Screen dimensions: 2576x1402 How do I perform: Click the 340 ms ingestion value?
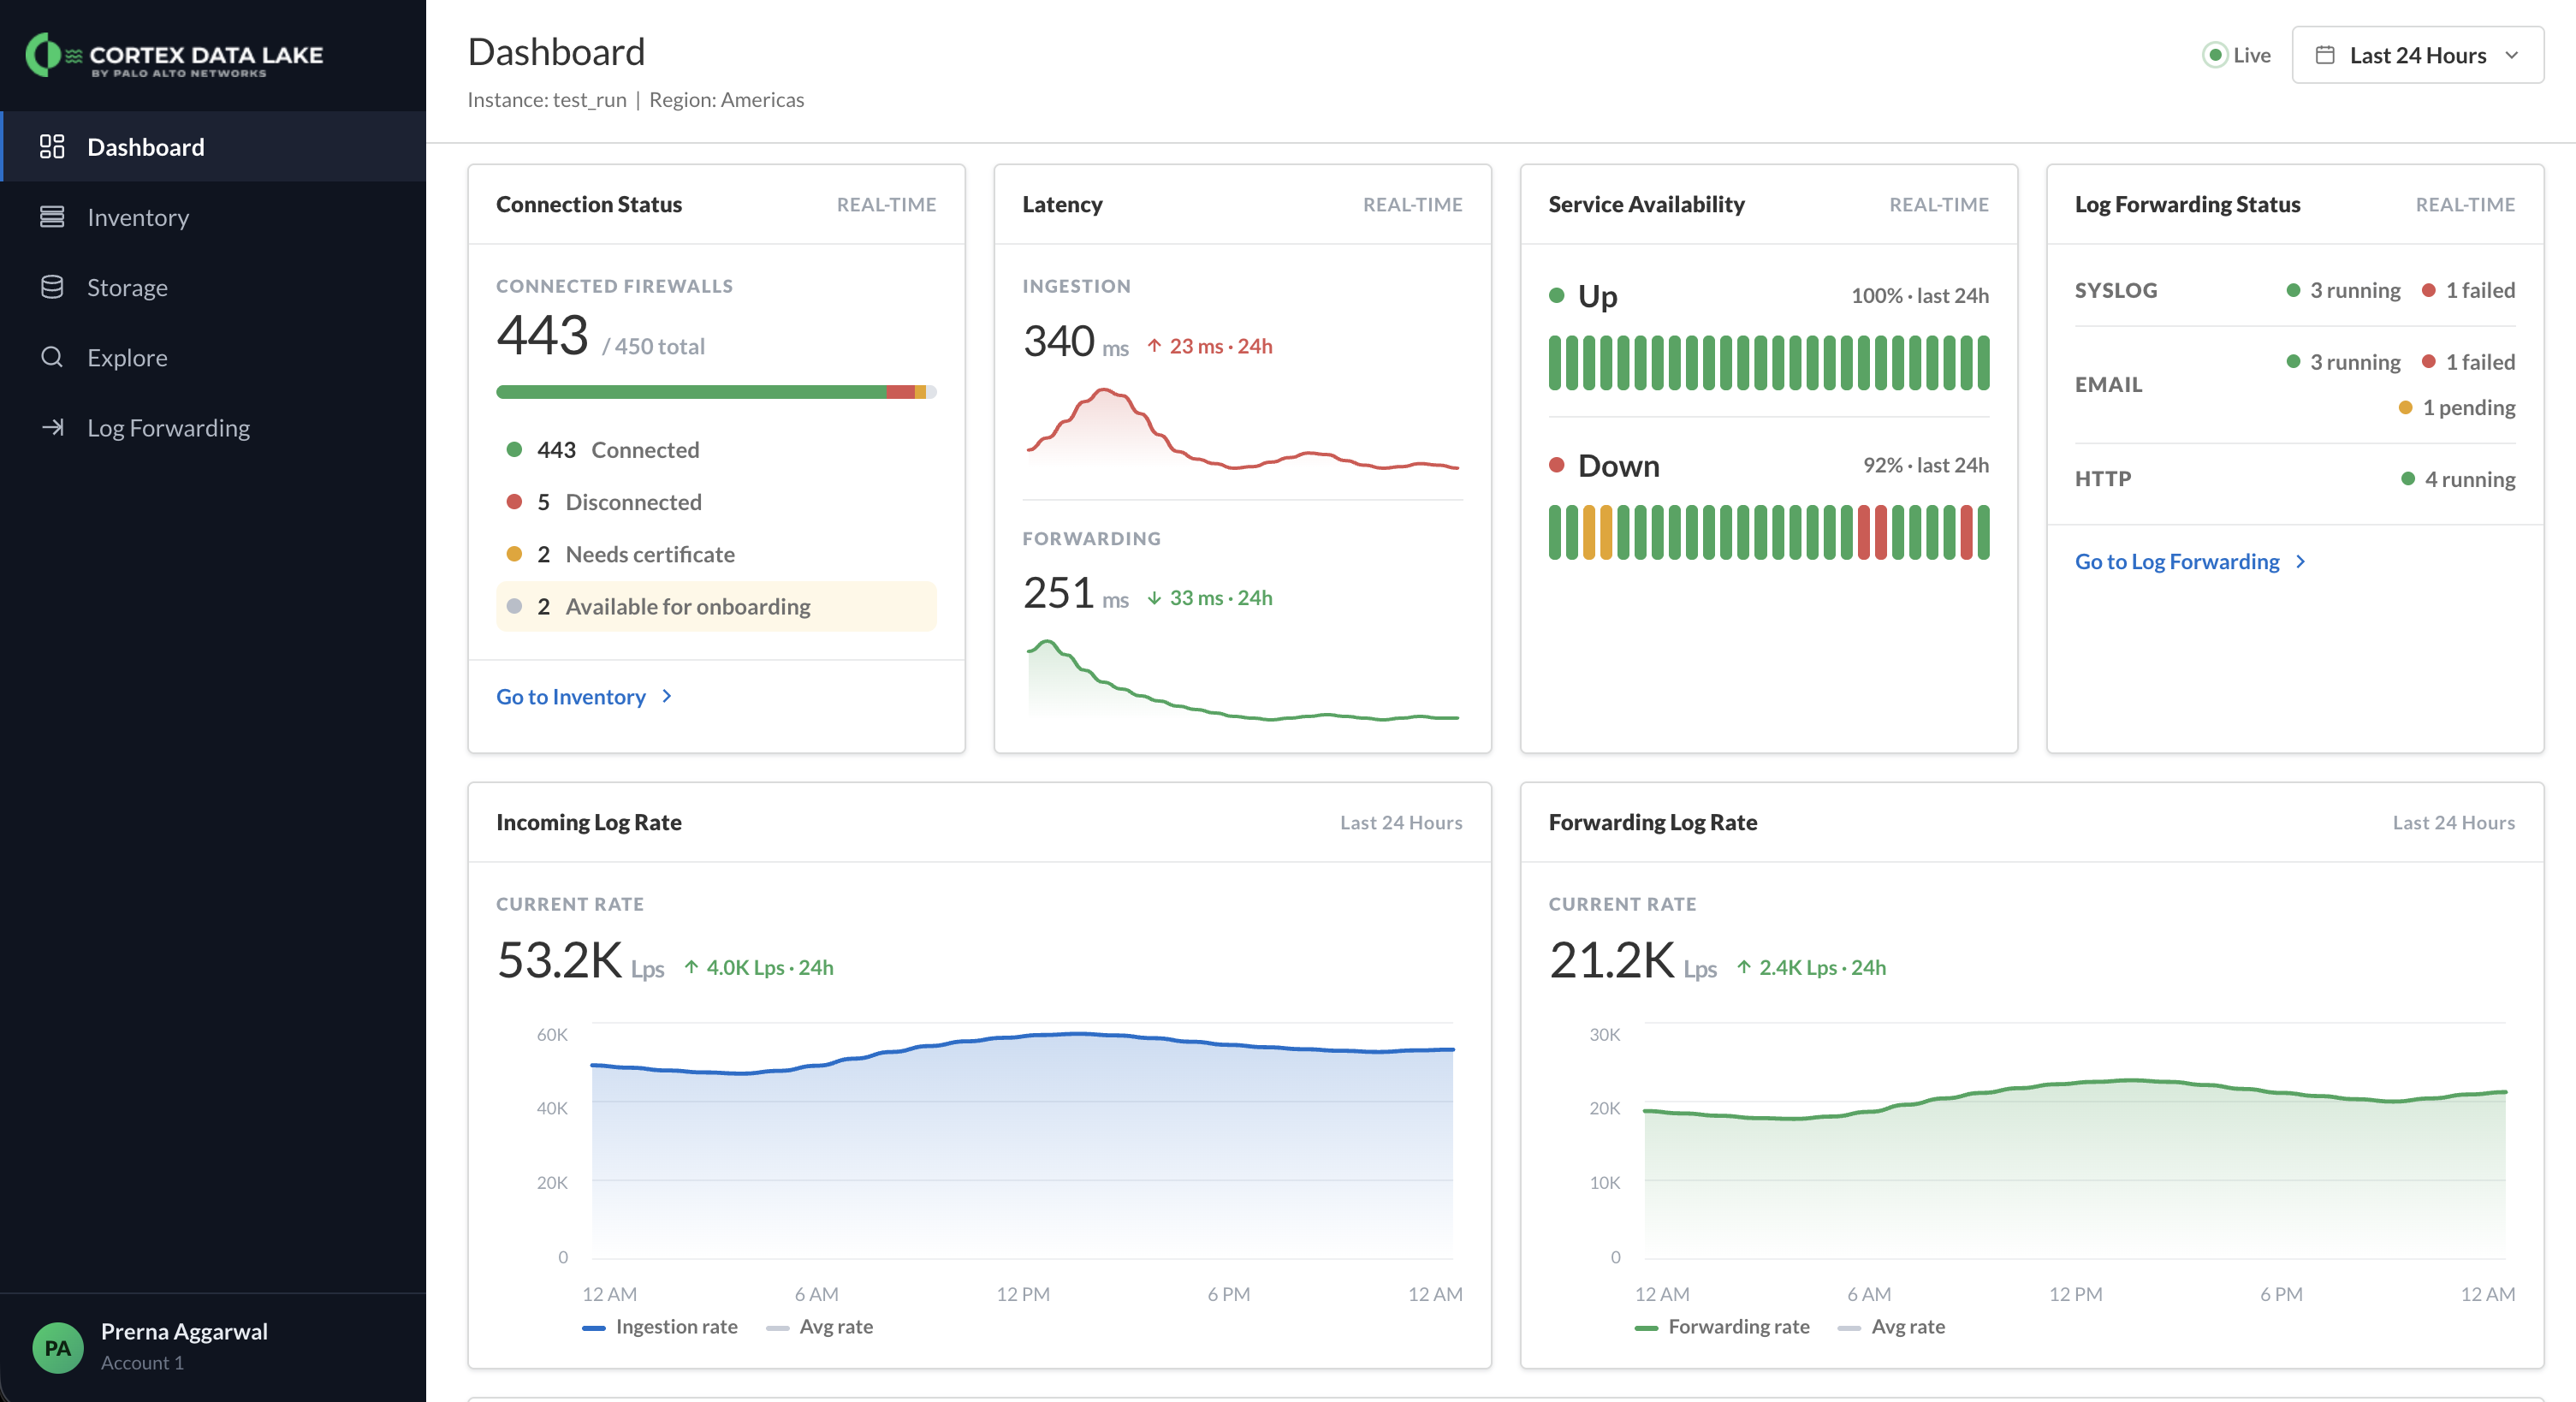coord(1075,341)
